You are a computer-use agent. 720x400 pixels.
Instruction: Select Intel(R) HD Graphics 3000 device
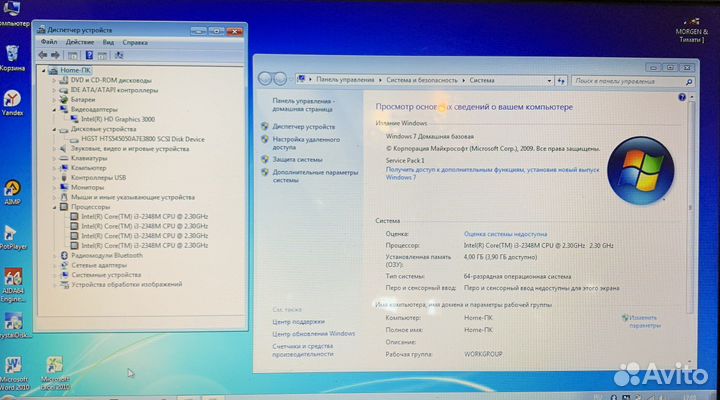(x=118, y=119)
